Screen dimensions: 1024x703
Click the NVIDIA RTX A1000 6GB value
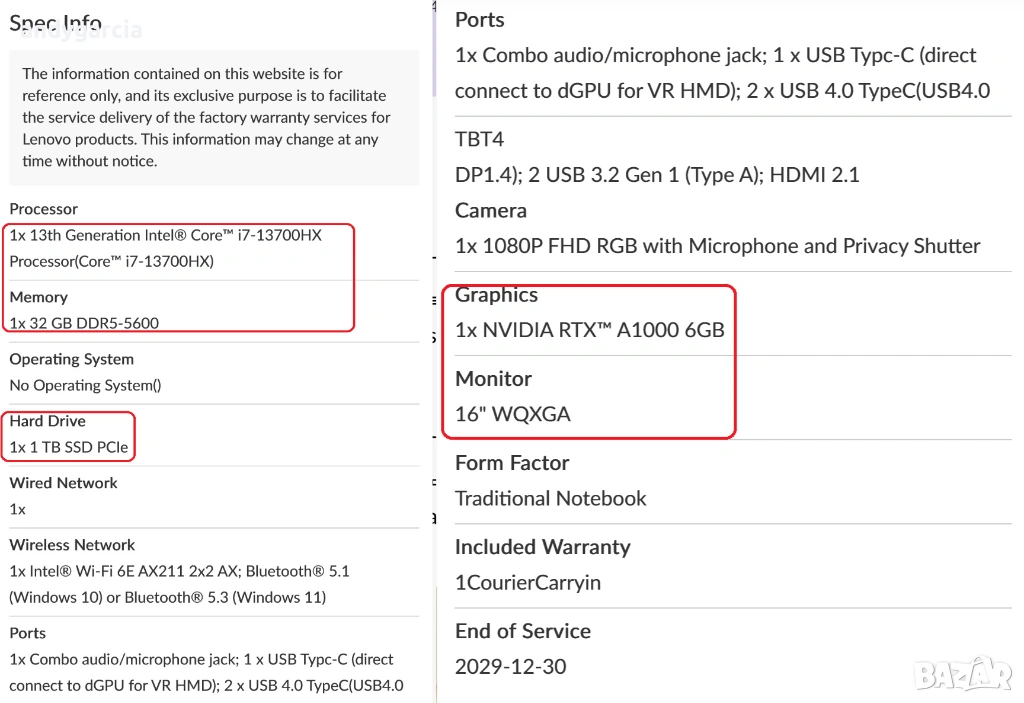(589, 330)
